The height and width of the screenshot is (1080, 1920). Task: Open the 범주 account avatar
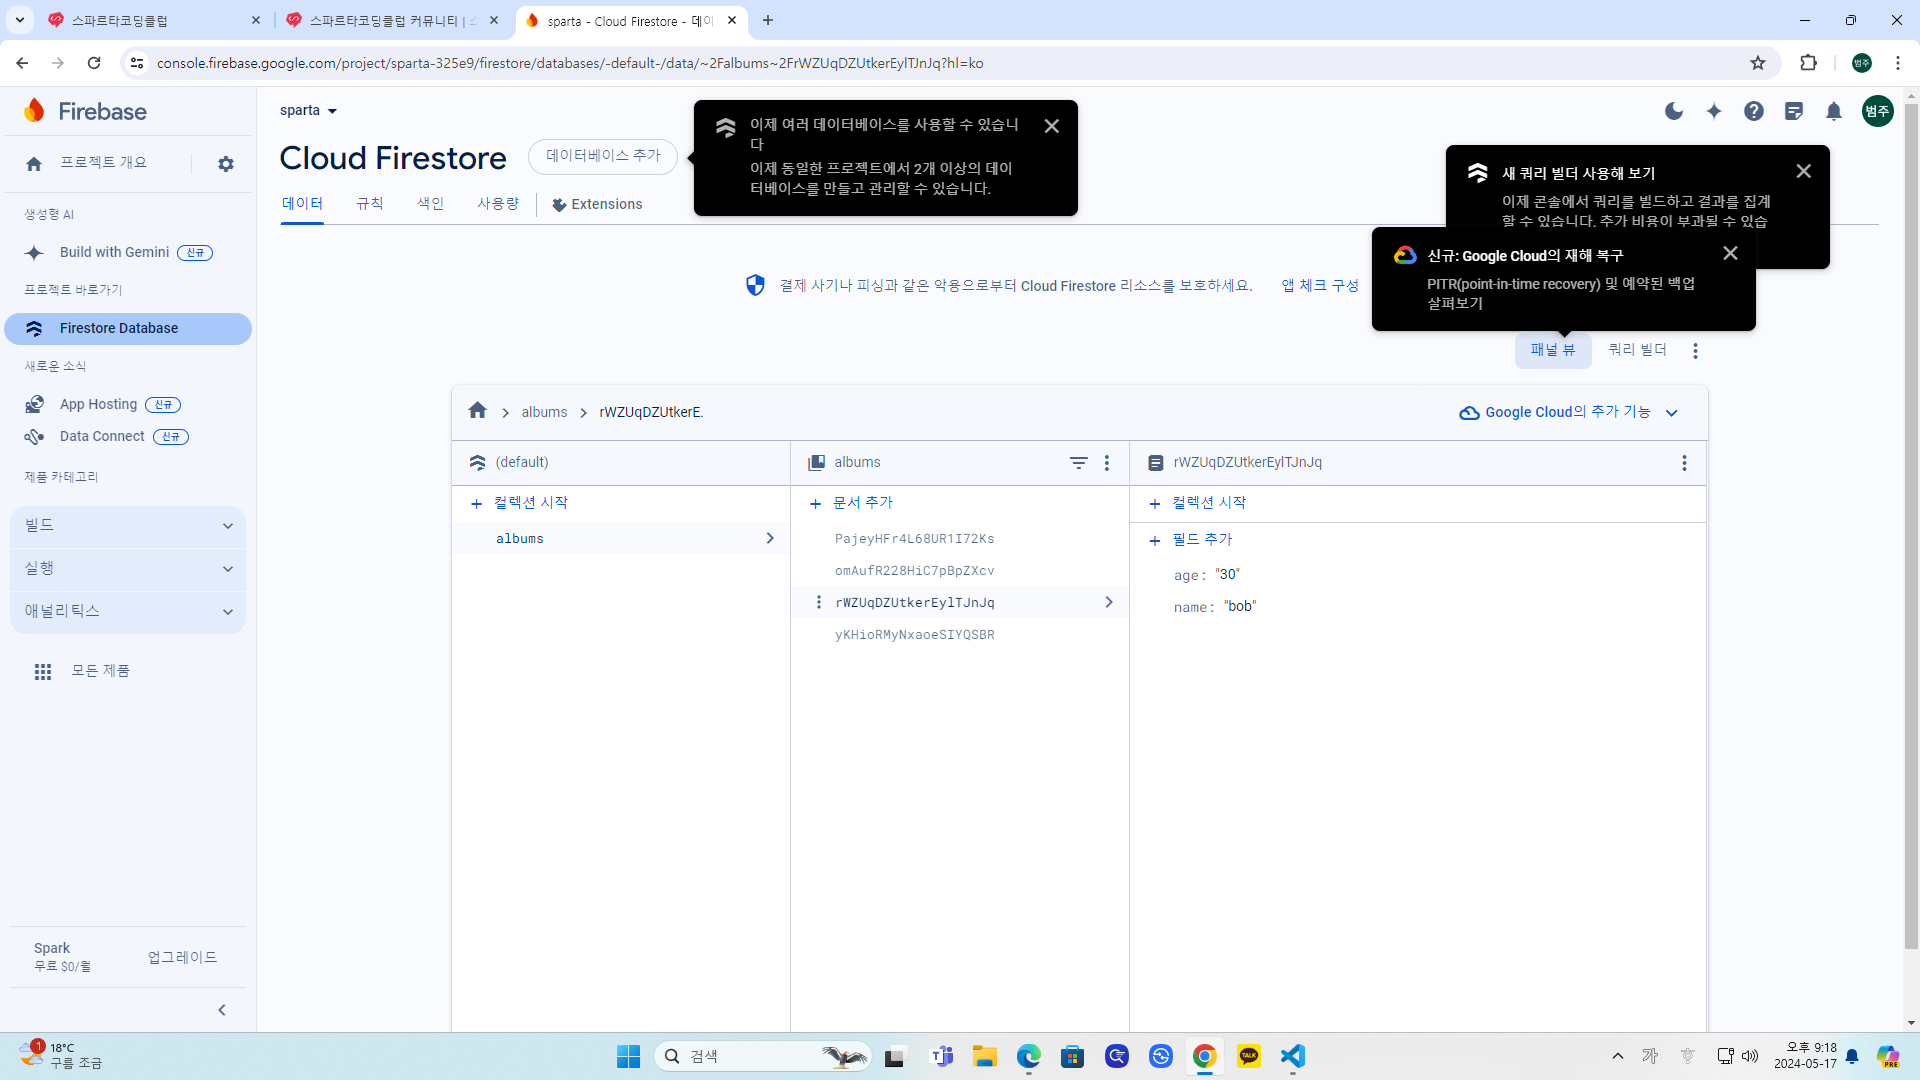coord(1877,111)
